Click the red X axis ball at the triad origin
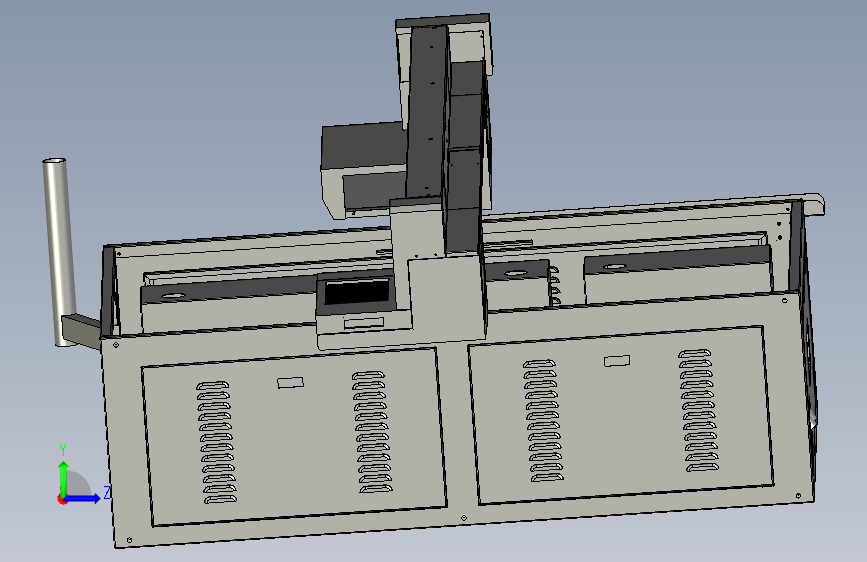The width and height of the screenshot is (867, 562). [x=62, y=499]
